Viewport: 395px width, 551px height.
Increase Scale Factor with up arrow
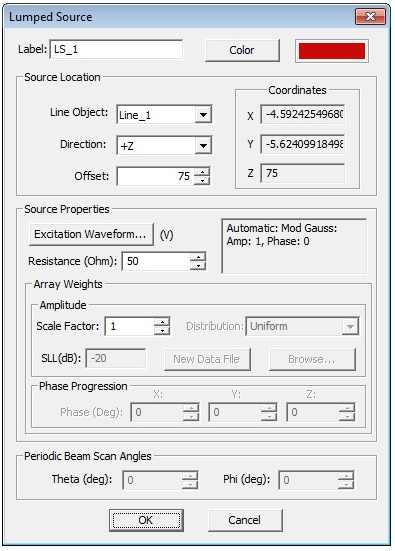(162, 322)
